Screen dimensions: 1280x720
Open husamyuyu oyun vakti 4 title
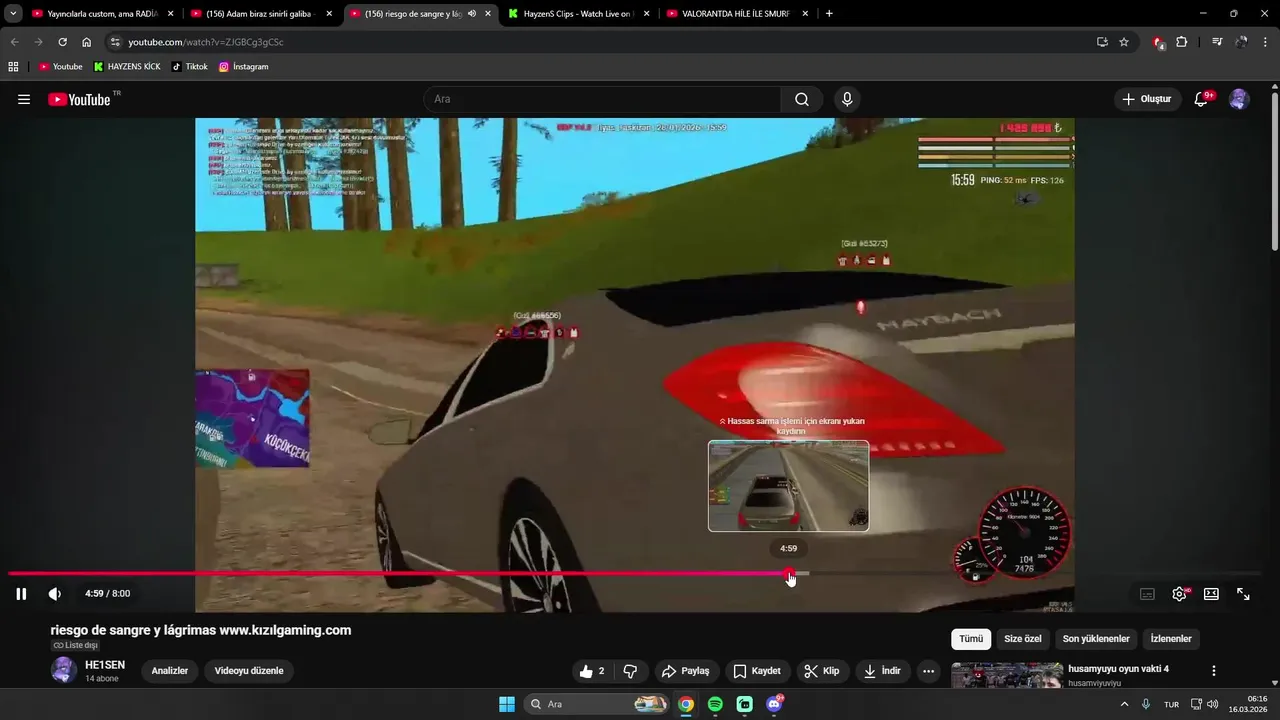click(x=1118, y=669)
